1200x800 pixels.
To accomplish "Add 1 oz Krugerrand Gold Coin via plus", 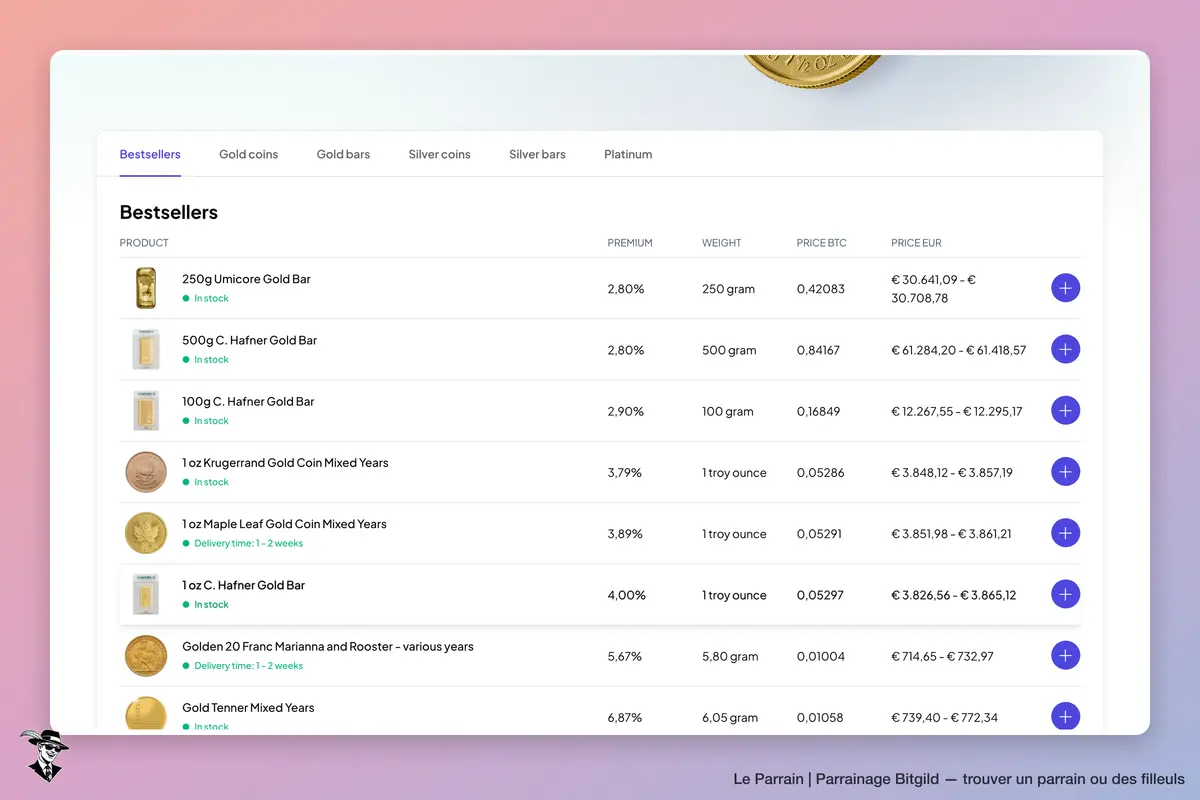I will [x=1066, y=471].
